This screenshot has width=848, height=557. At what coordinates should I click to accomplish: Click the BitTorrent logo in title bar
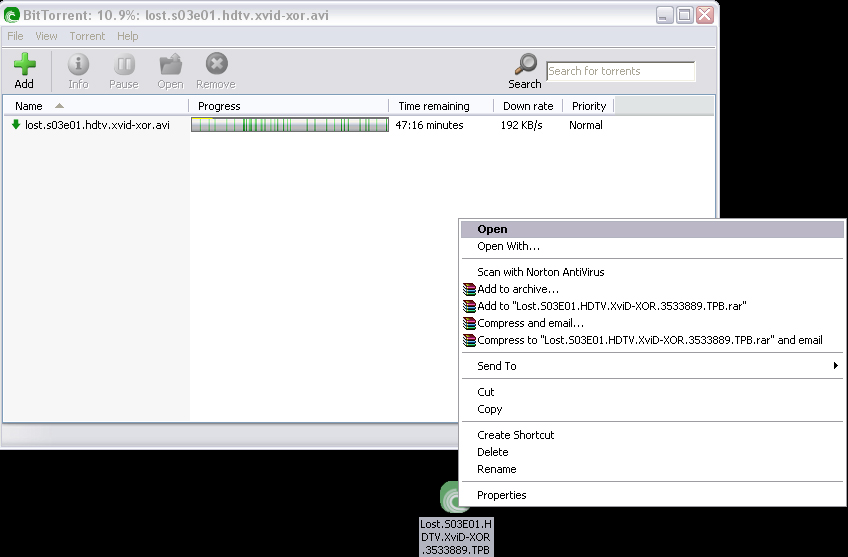point(11,15)
